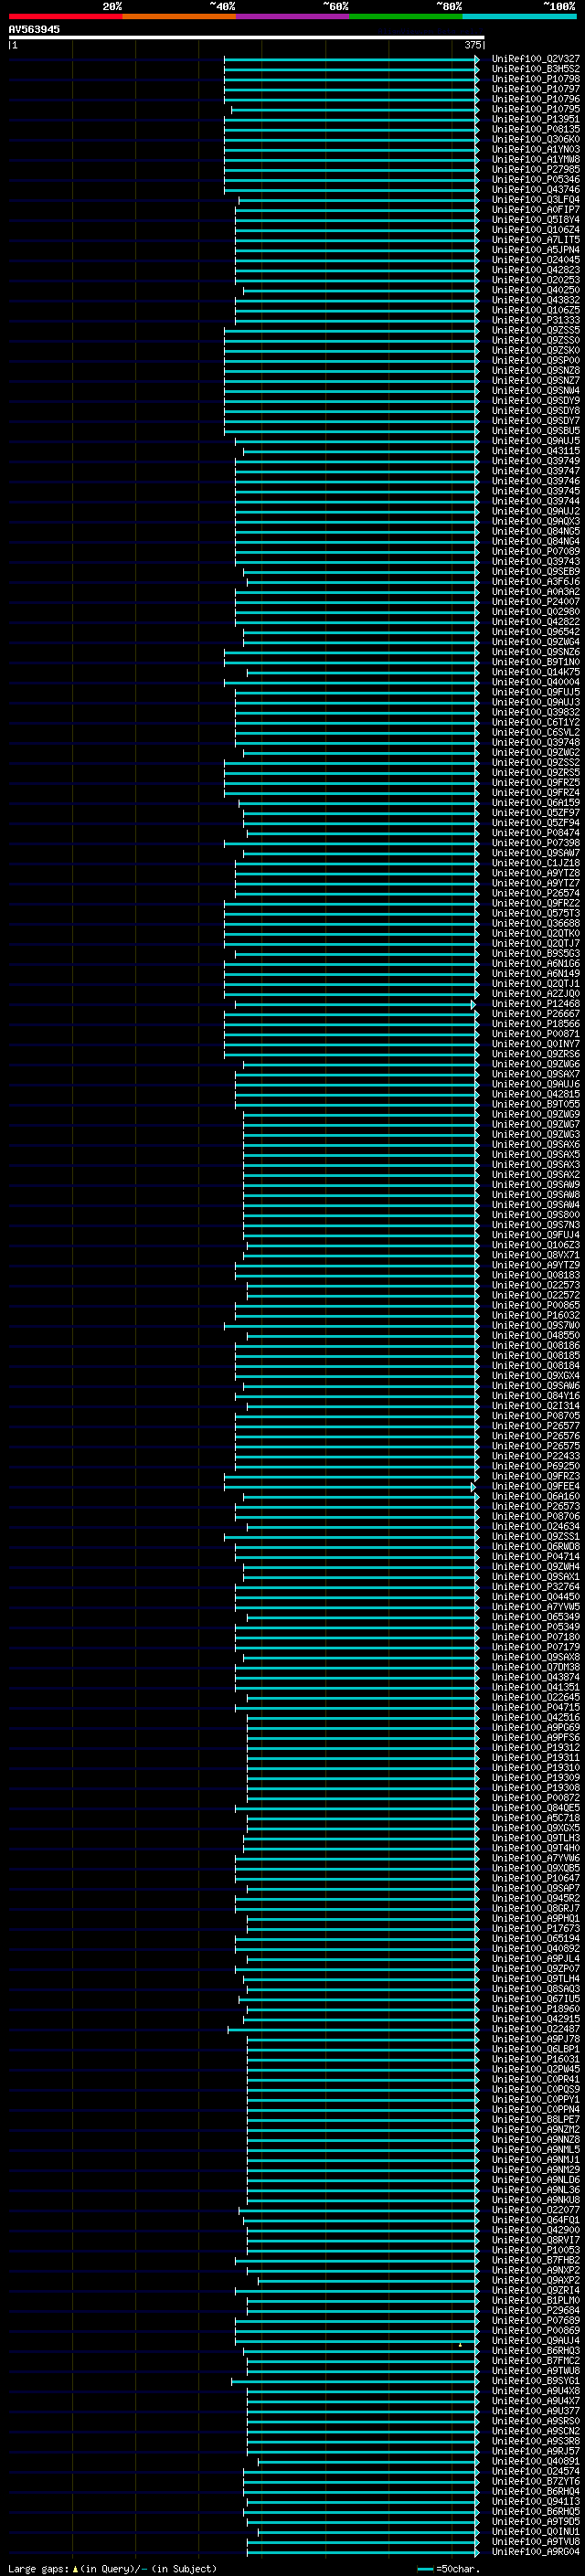
Task: Open hit UniRef100_P08705
Action: point(535,1415)
